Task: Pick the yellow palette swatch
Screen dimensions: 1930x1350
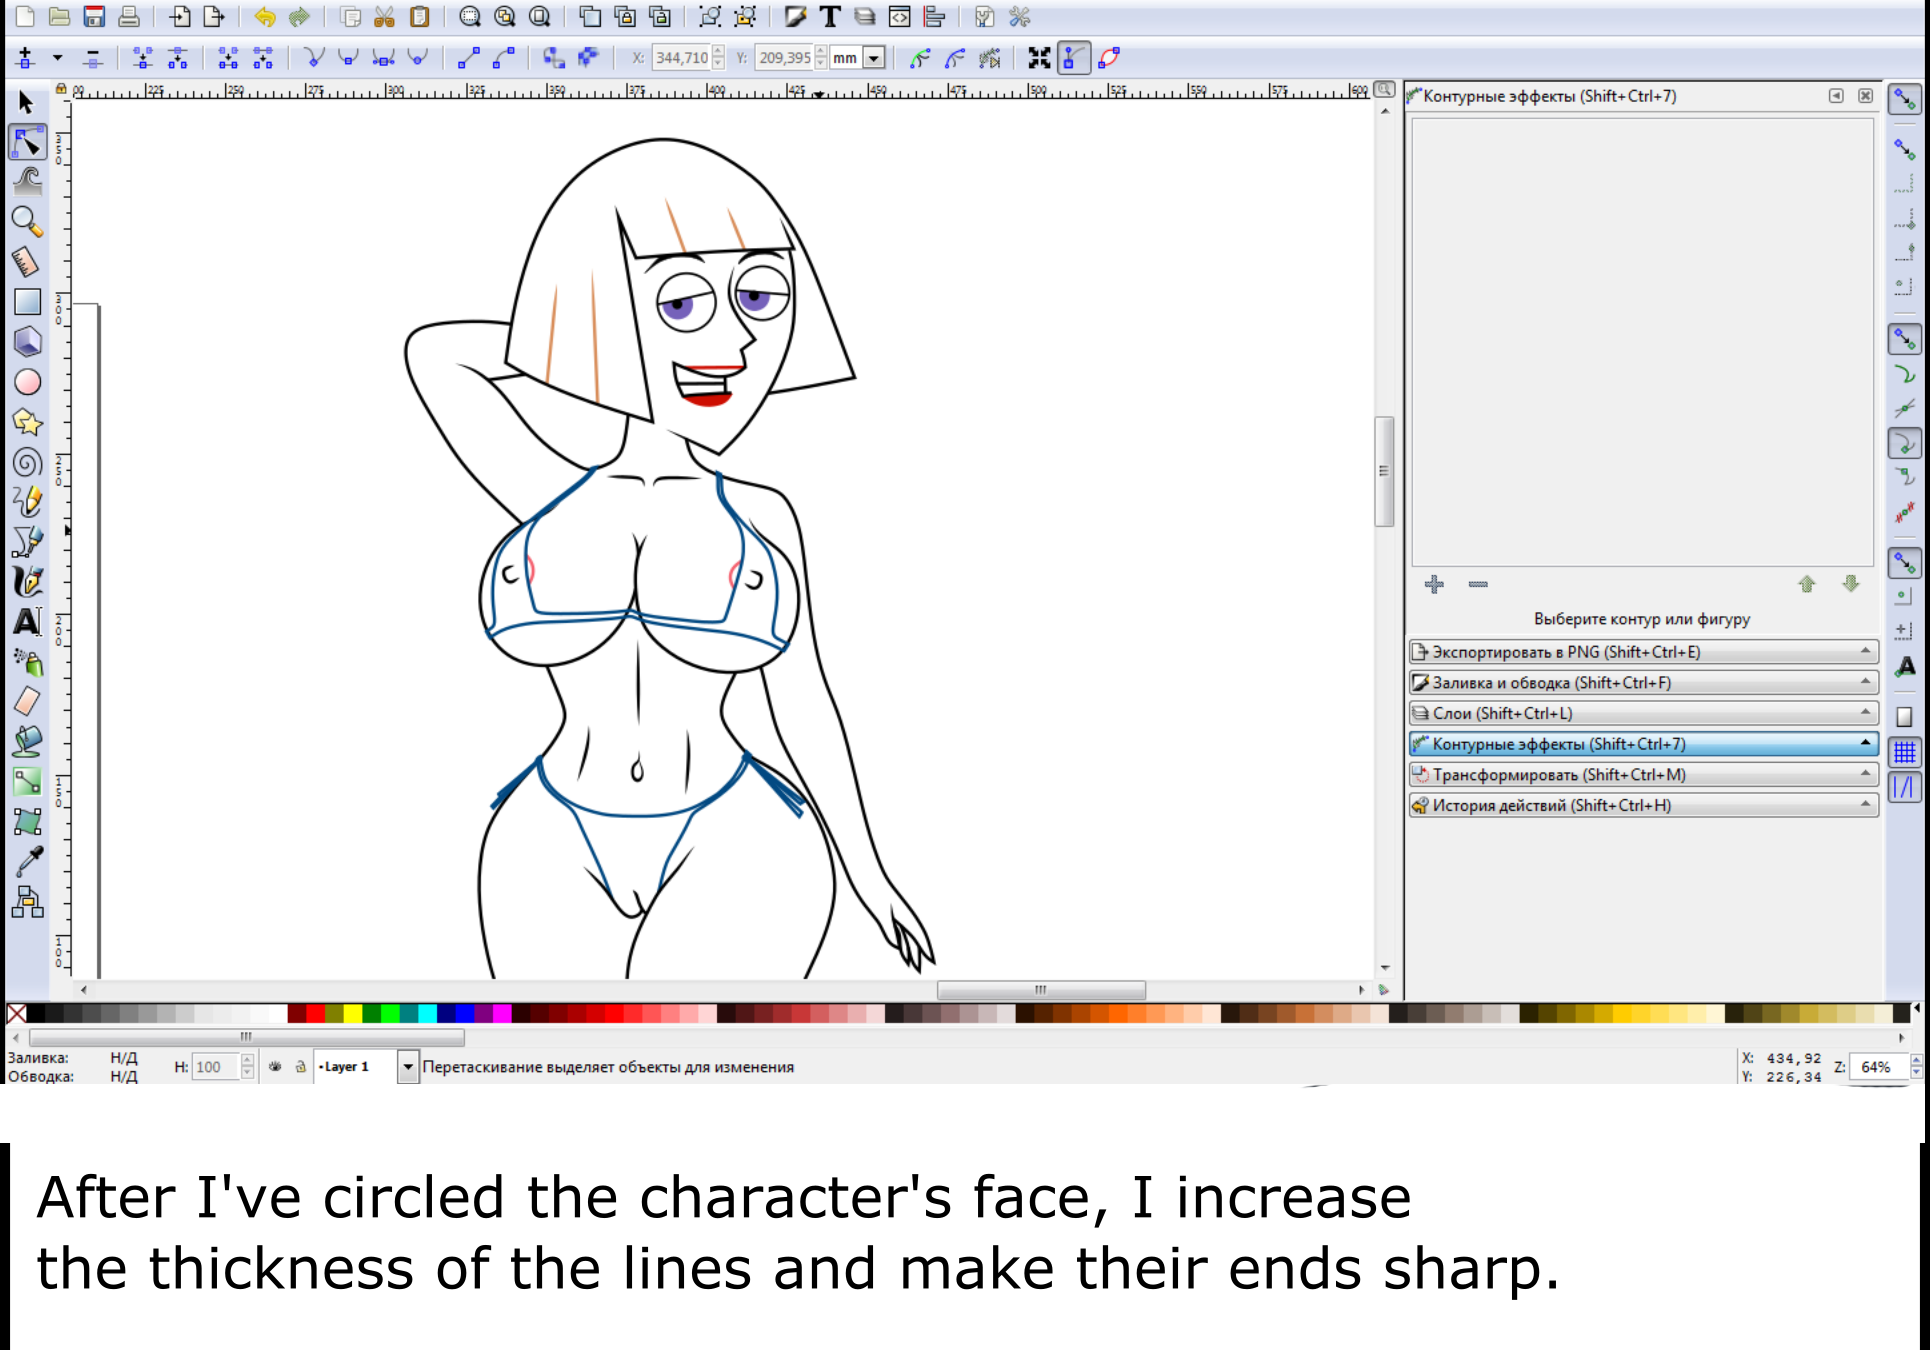Action: click(x=353, y=1014)
